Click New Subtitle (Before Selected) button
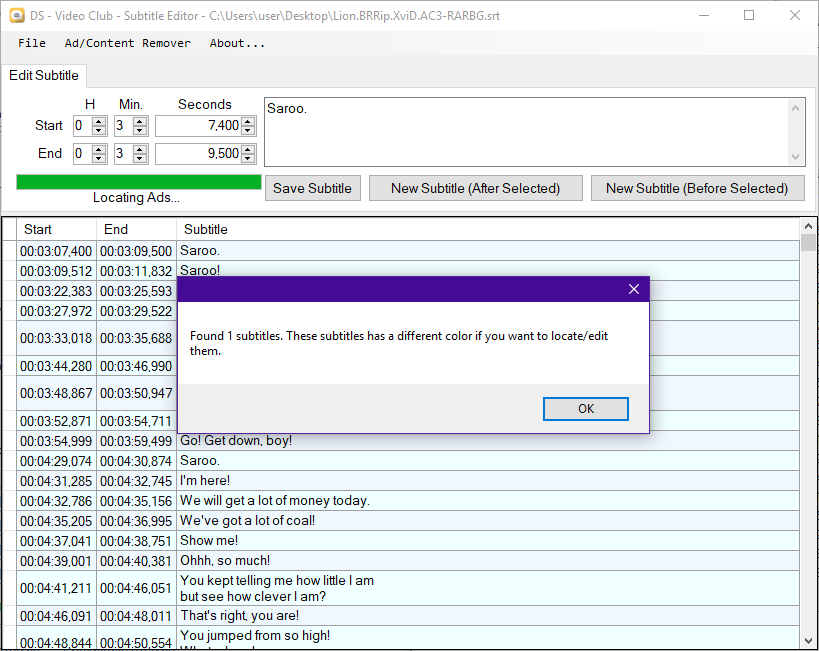819x651 pixels. [697, 188]
